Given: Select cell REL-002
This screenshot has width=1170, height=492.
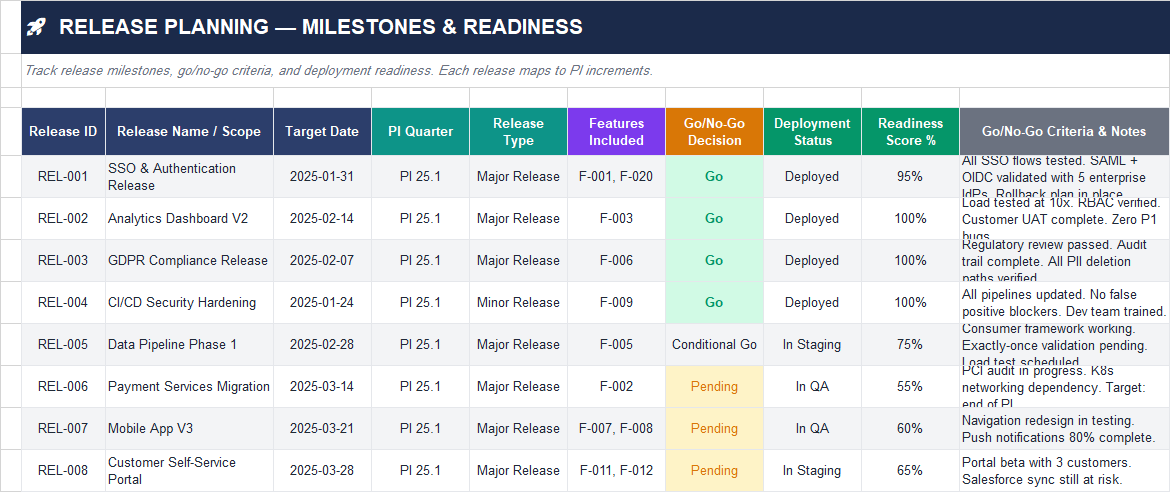Looking at the screenshot, I should pos(63,219).
